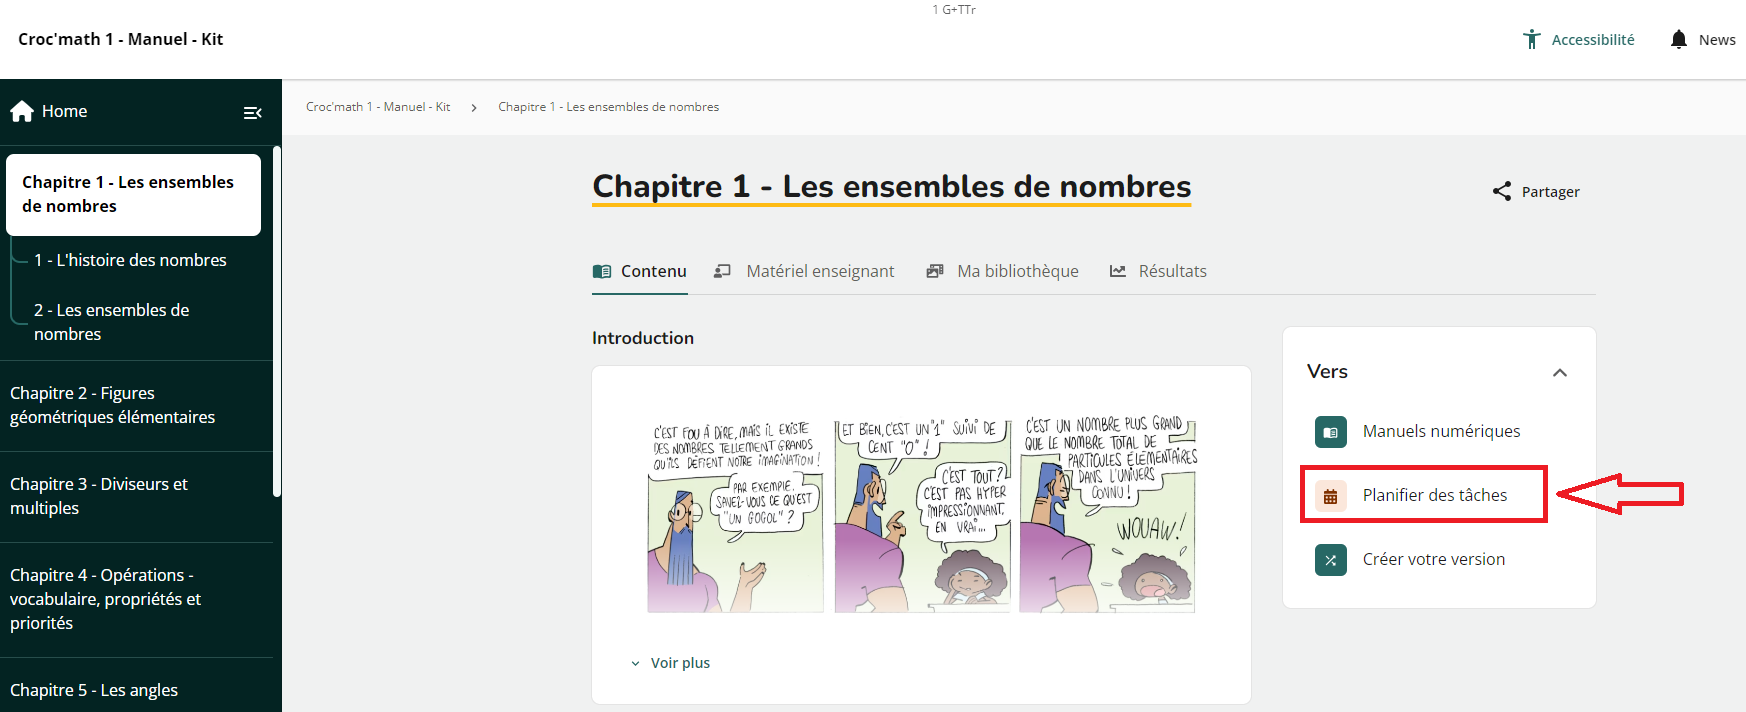Click the Planifier des tâches calendar icon
Image resolution: width=1746 pixels, height=712 pixels.
point(1331,496)
